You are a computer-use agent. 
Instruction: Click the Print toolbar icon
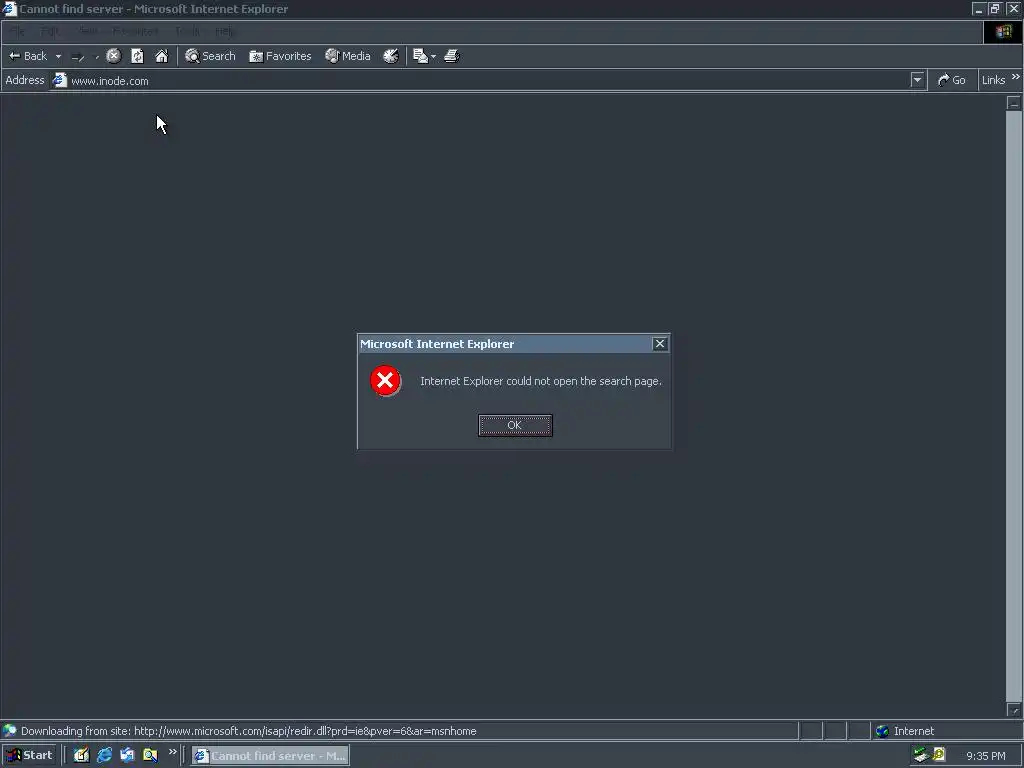pyautogui.click(x=452, y=56)
